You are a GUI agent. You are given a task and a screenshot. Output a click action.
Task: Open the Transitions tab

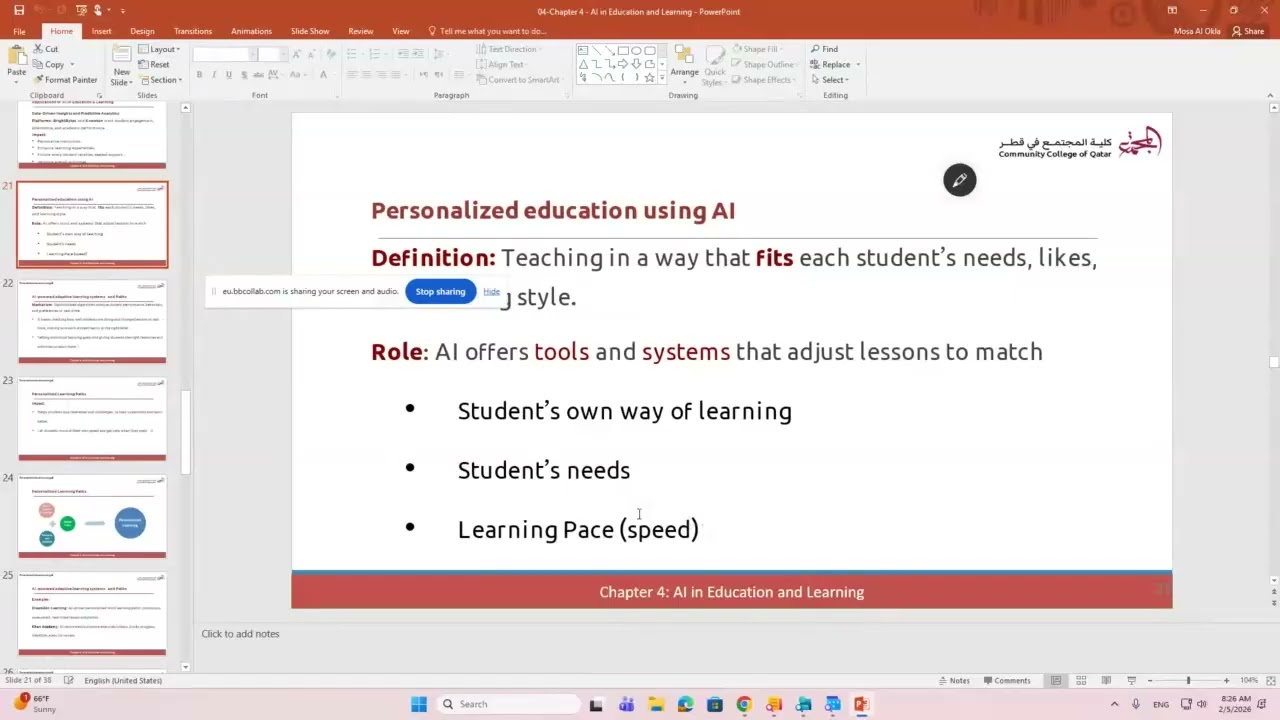click(x=193, y=31)
